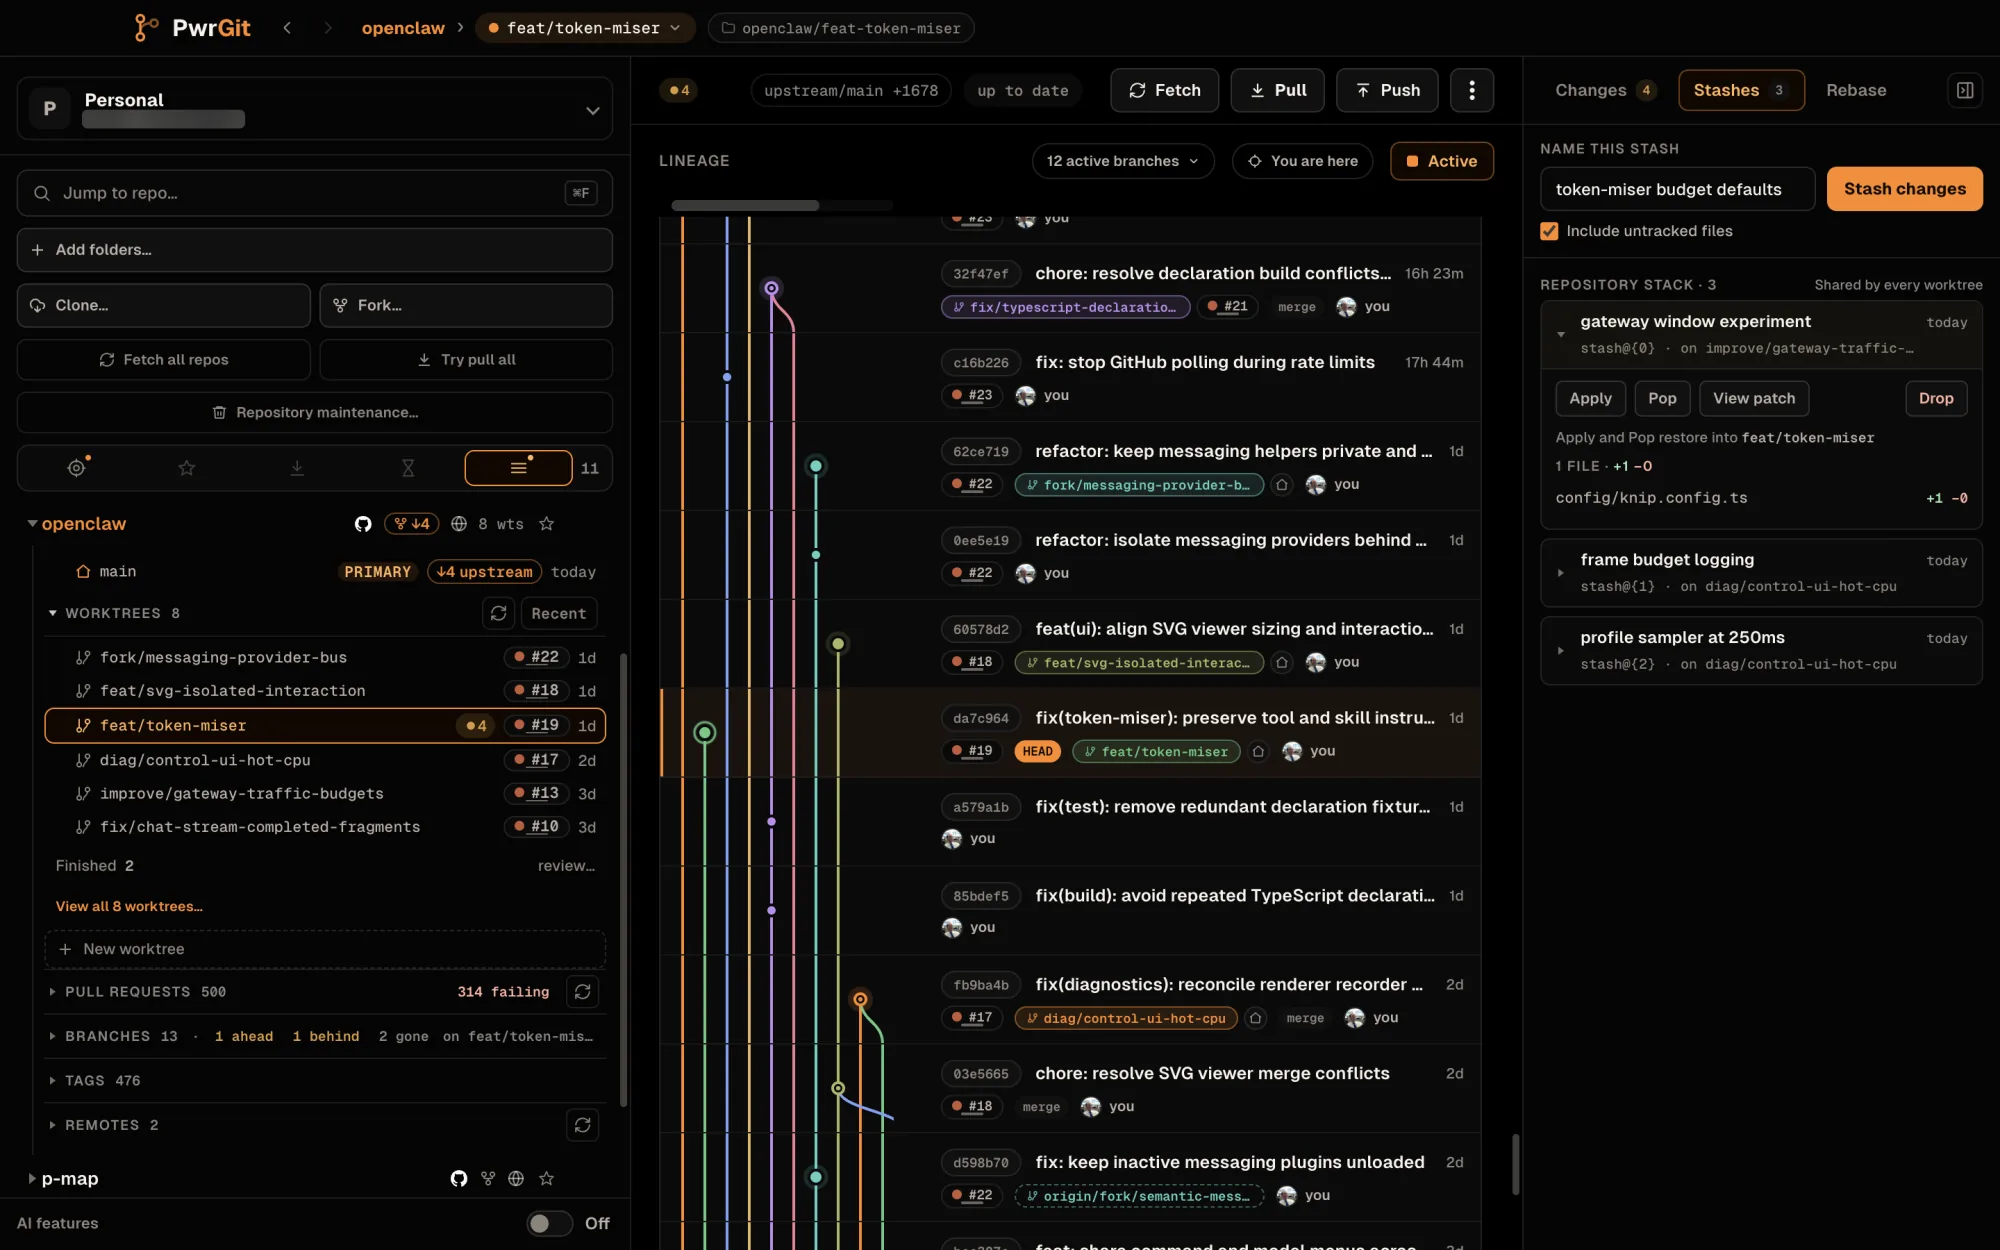Open View all 8 worktrees link
2000x1250 pixels.
(x=129, y=906)
